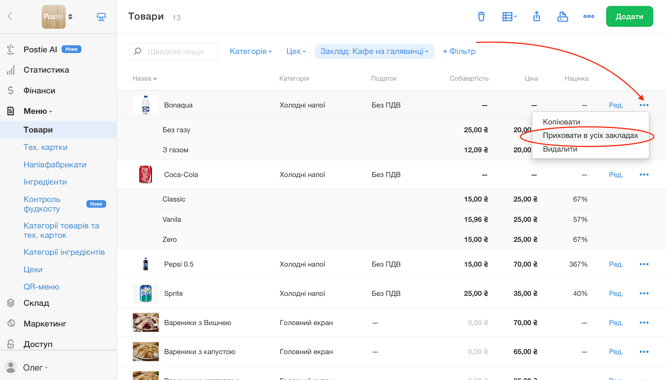This screenshot has width=670, height=380.
Task: Open Тех. картки in the sidebar
Action: click(x=45, y=147)
